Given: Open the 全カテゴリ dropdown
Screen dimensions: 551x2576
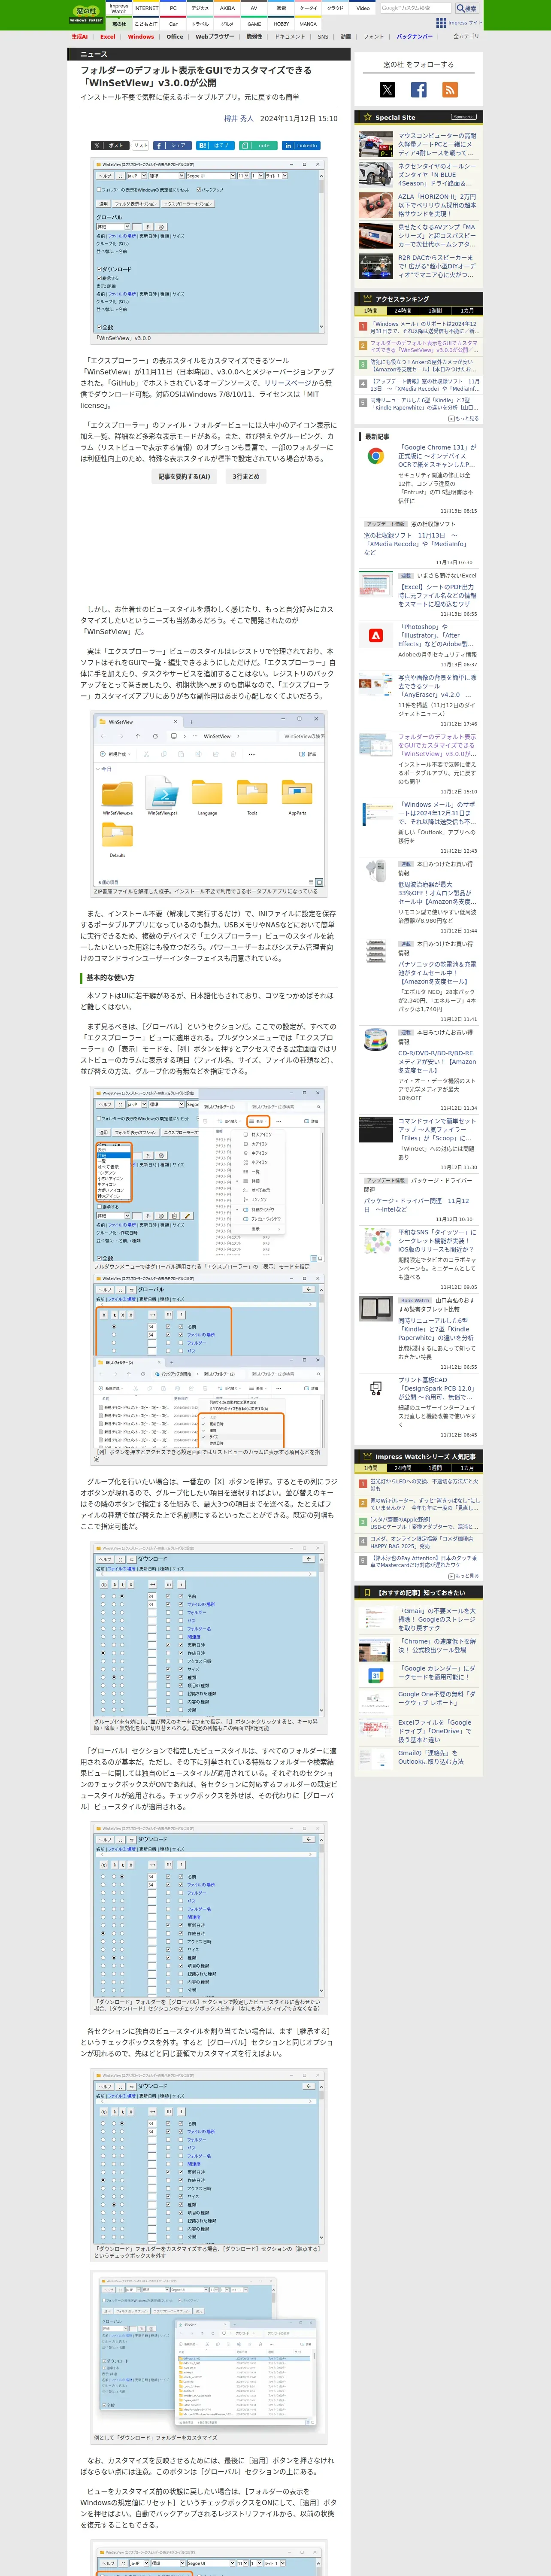Looking at the screenshot, I should pos(466,37).
